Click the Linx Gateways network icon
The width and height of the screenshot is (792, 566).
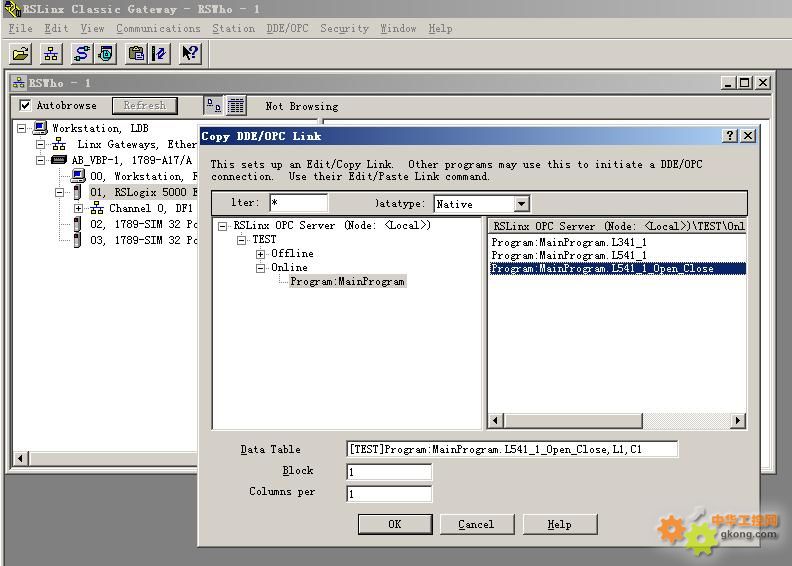point(59,144)
